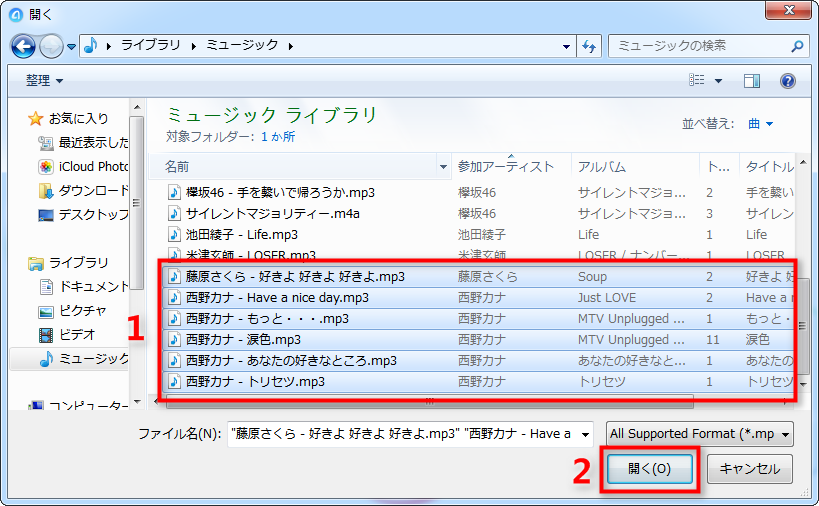Click the star icon beside お気に入り
Viewport: 819px width, 506px height.
click(x=36, y=119)
